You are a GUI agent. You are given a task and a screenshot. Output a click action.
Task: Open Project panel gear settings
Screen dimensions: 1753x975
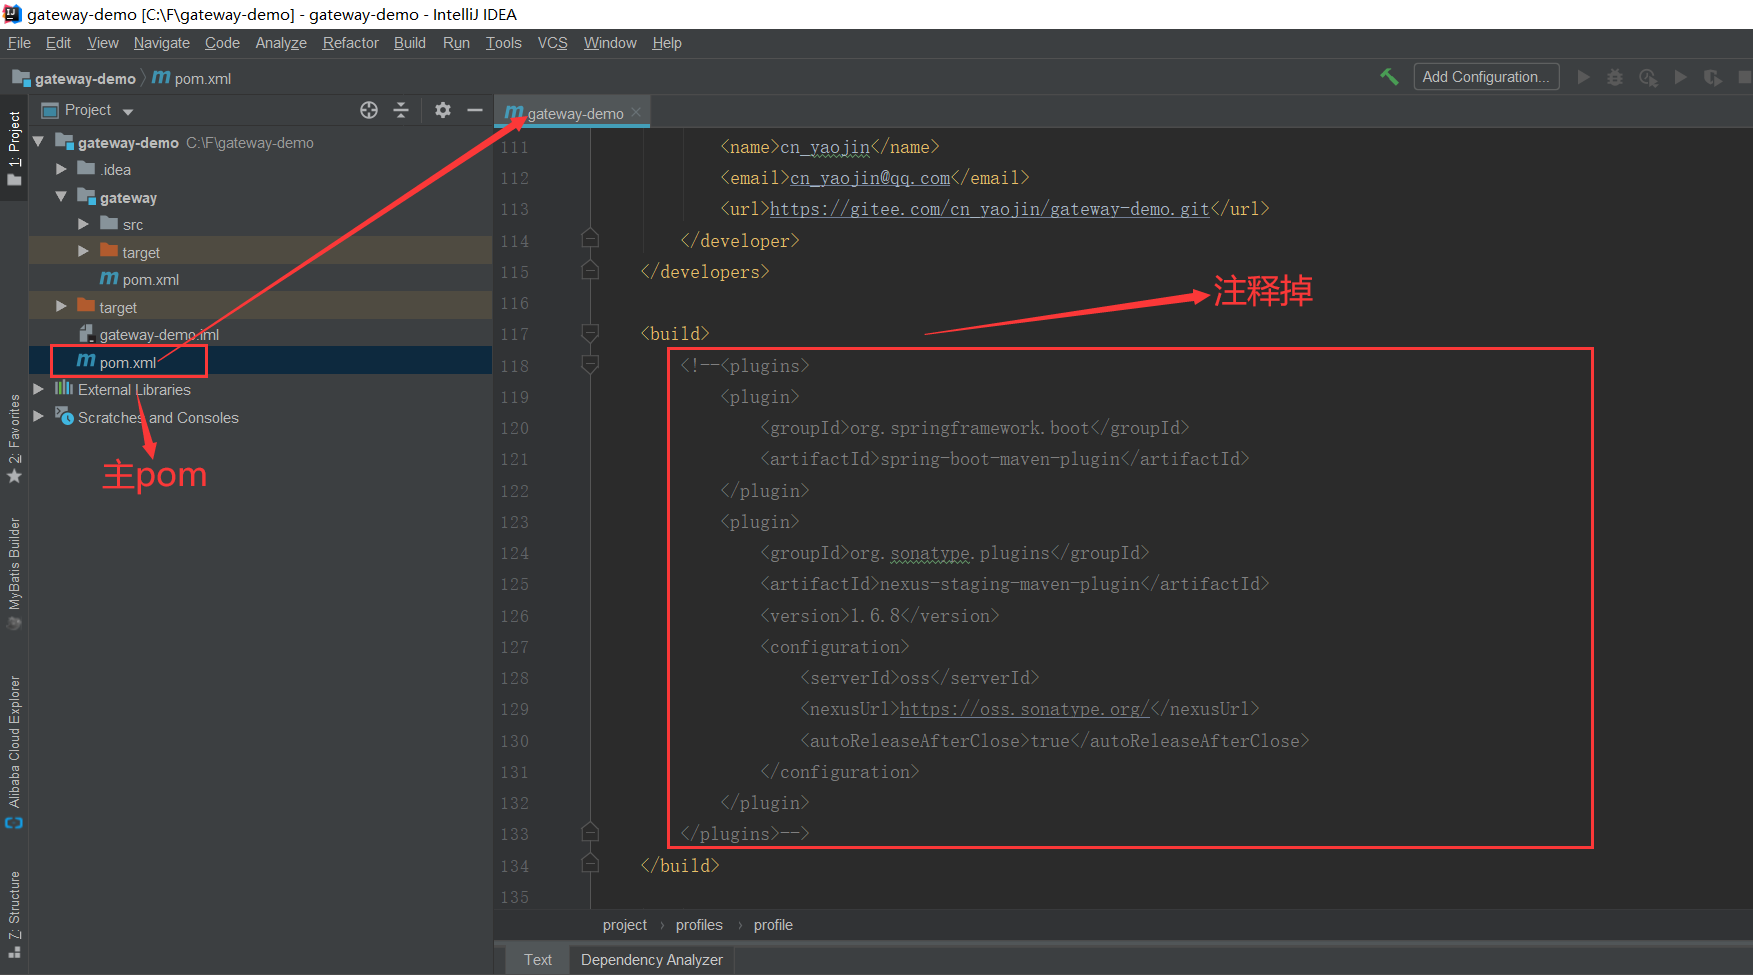pos(443,110)
